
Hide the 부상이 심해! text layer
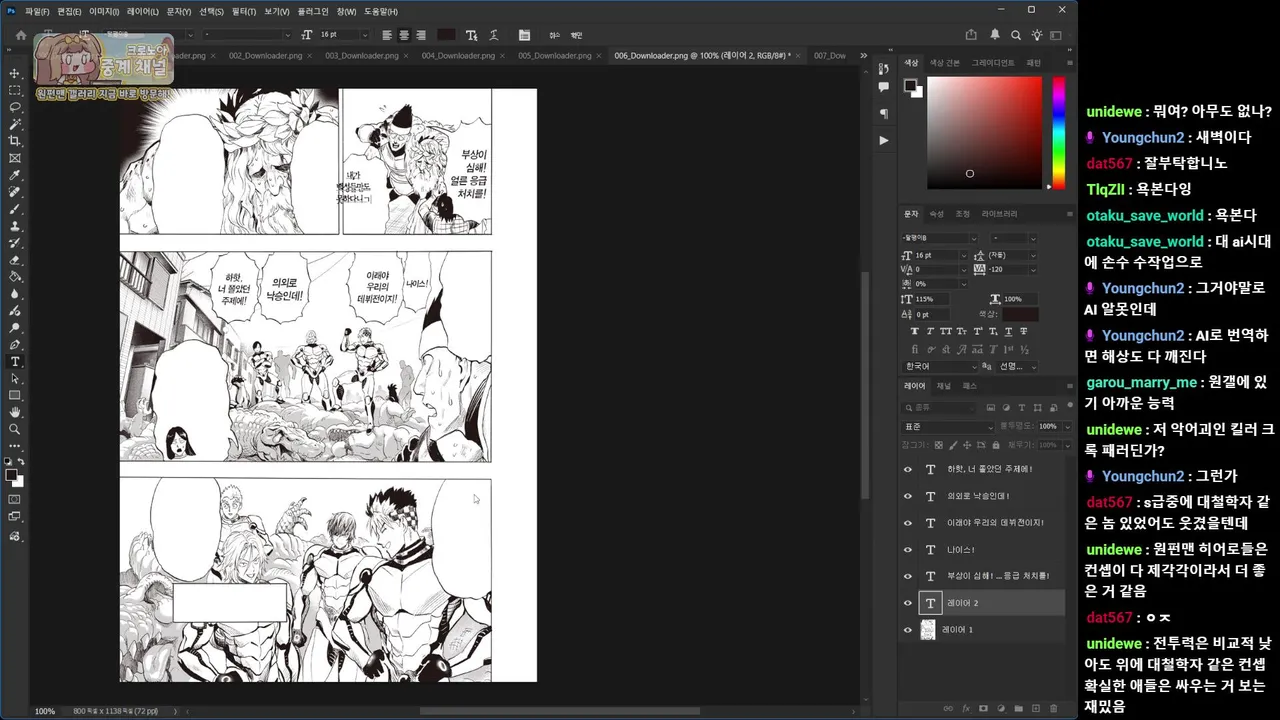coord(908,576)
